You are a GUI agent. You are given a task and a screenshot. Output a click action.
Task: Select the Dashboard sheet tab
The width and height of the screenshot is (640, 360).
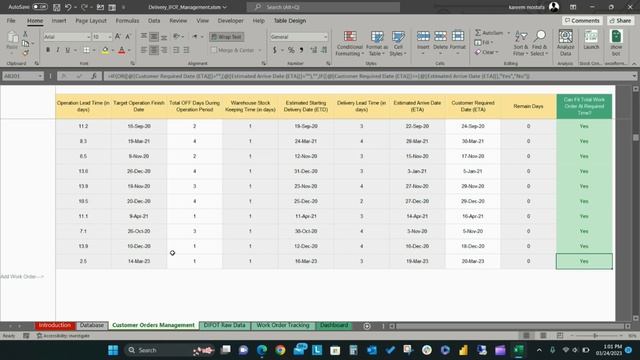(334, 325)
